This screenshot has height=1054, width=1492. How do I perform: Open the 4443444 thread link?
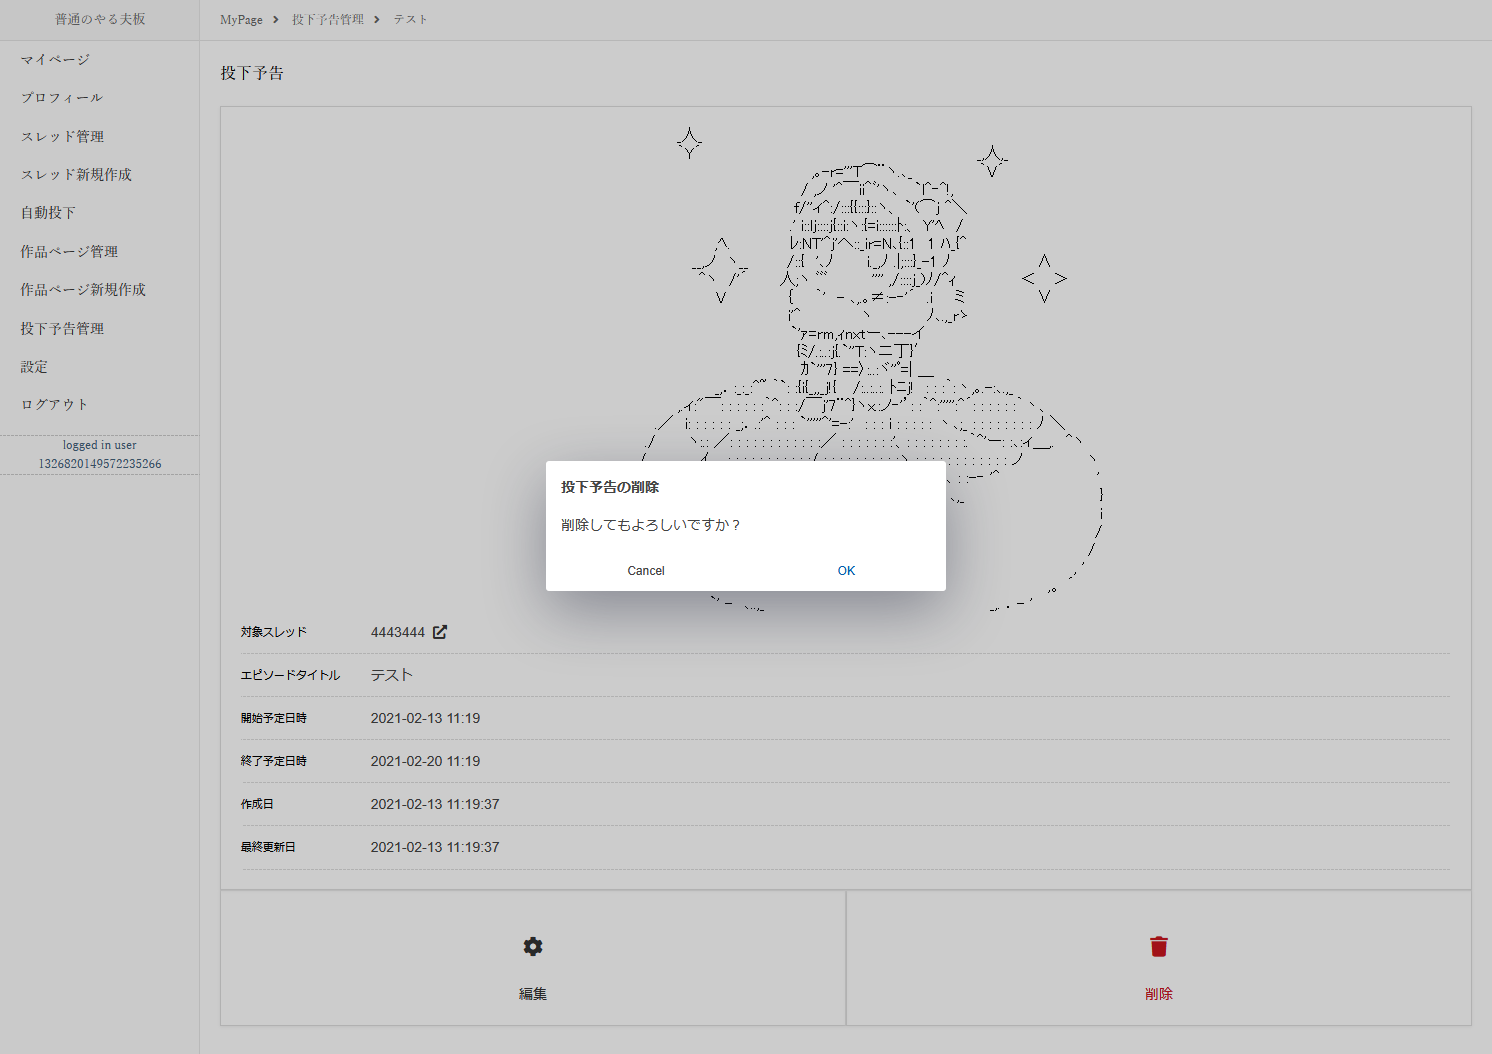[x=397, y=631]
